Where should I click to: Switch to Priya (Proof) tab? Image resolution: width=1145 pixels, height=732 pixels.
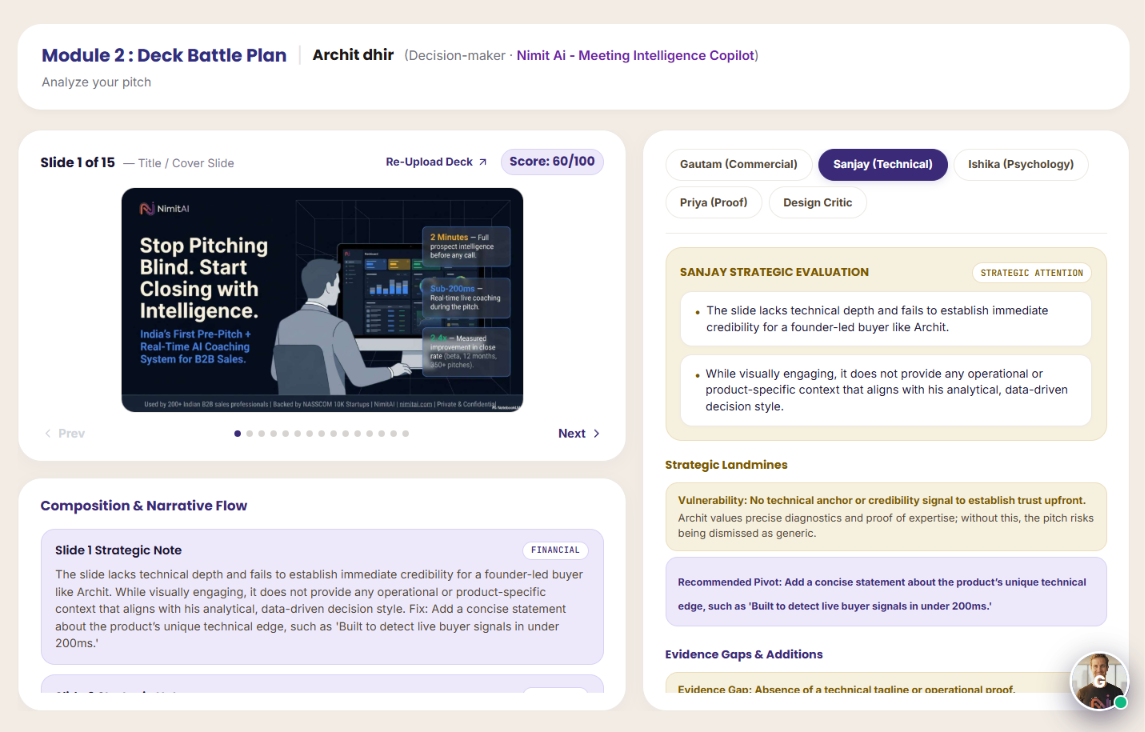click(x=713, y=202)
